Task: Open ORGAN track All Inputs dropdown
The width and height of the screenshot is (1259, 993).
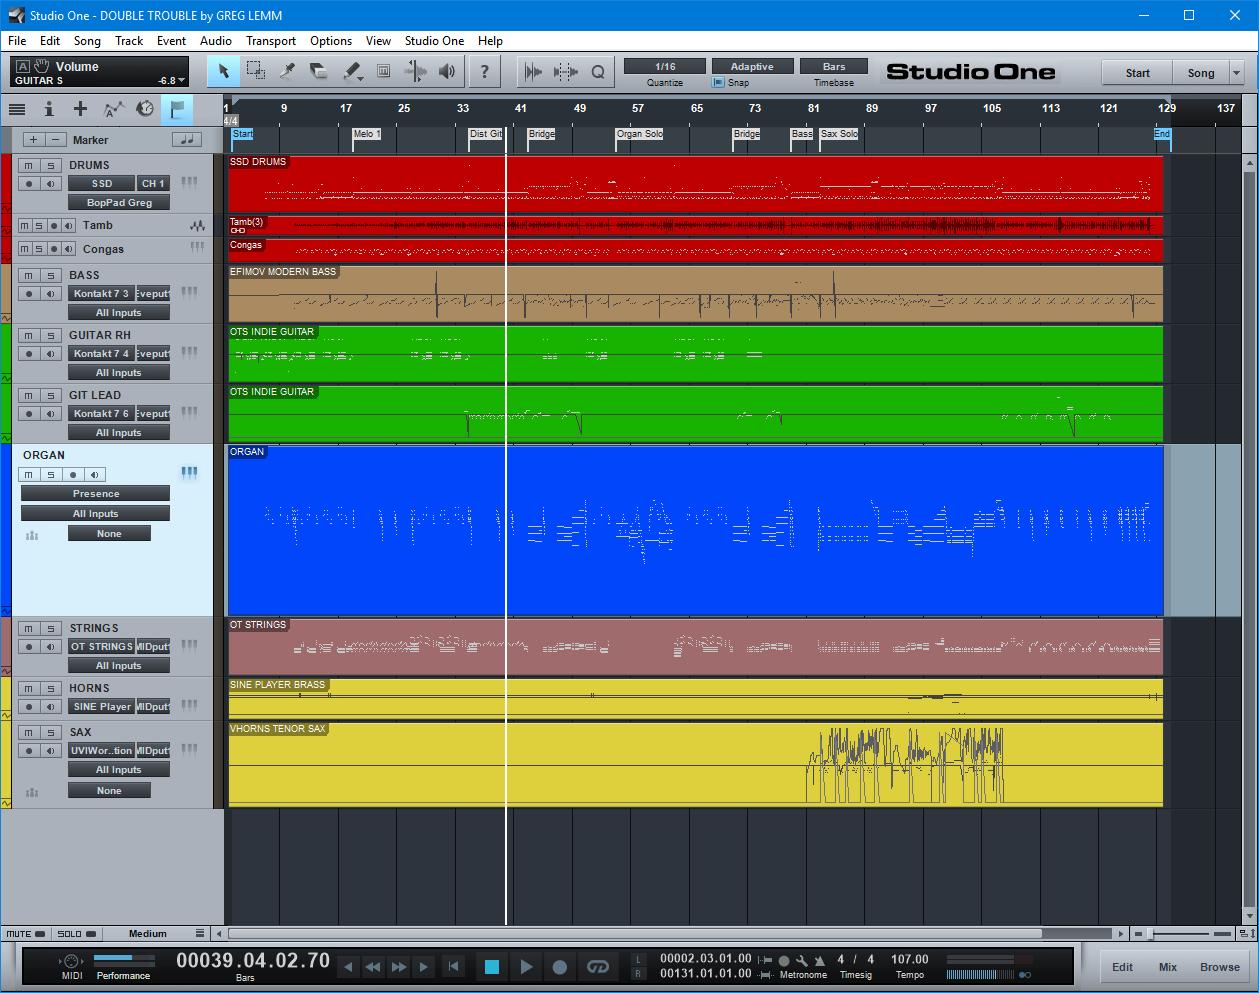Action: [95, 514]
